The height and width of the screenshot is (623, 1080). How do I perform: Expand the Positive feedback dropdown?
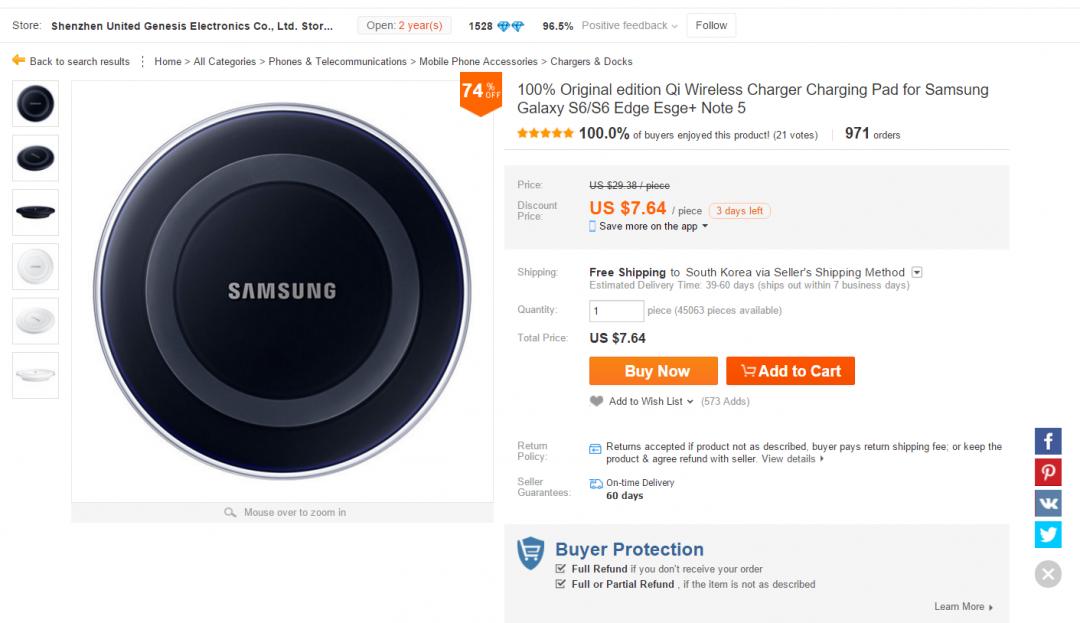[675, 26]
